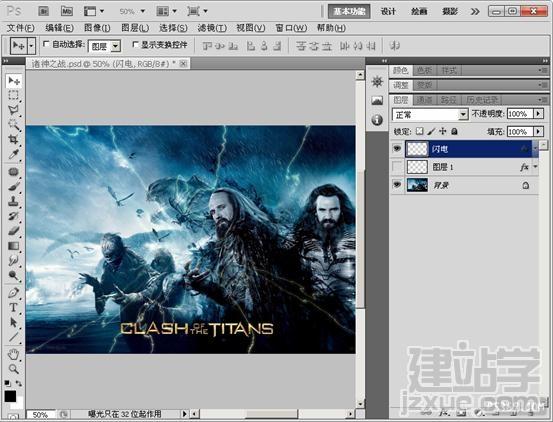Viewport: 553px width, 422px height.
Task: Choose the Lasso tool
Action: [13, 110]
